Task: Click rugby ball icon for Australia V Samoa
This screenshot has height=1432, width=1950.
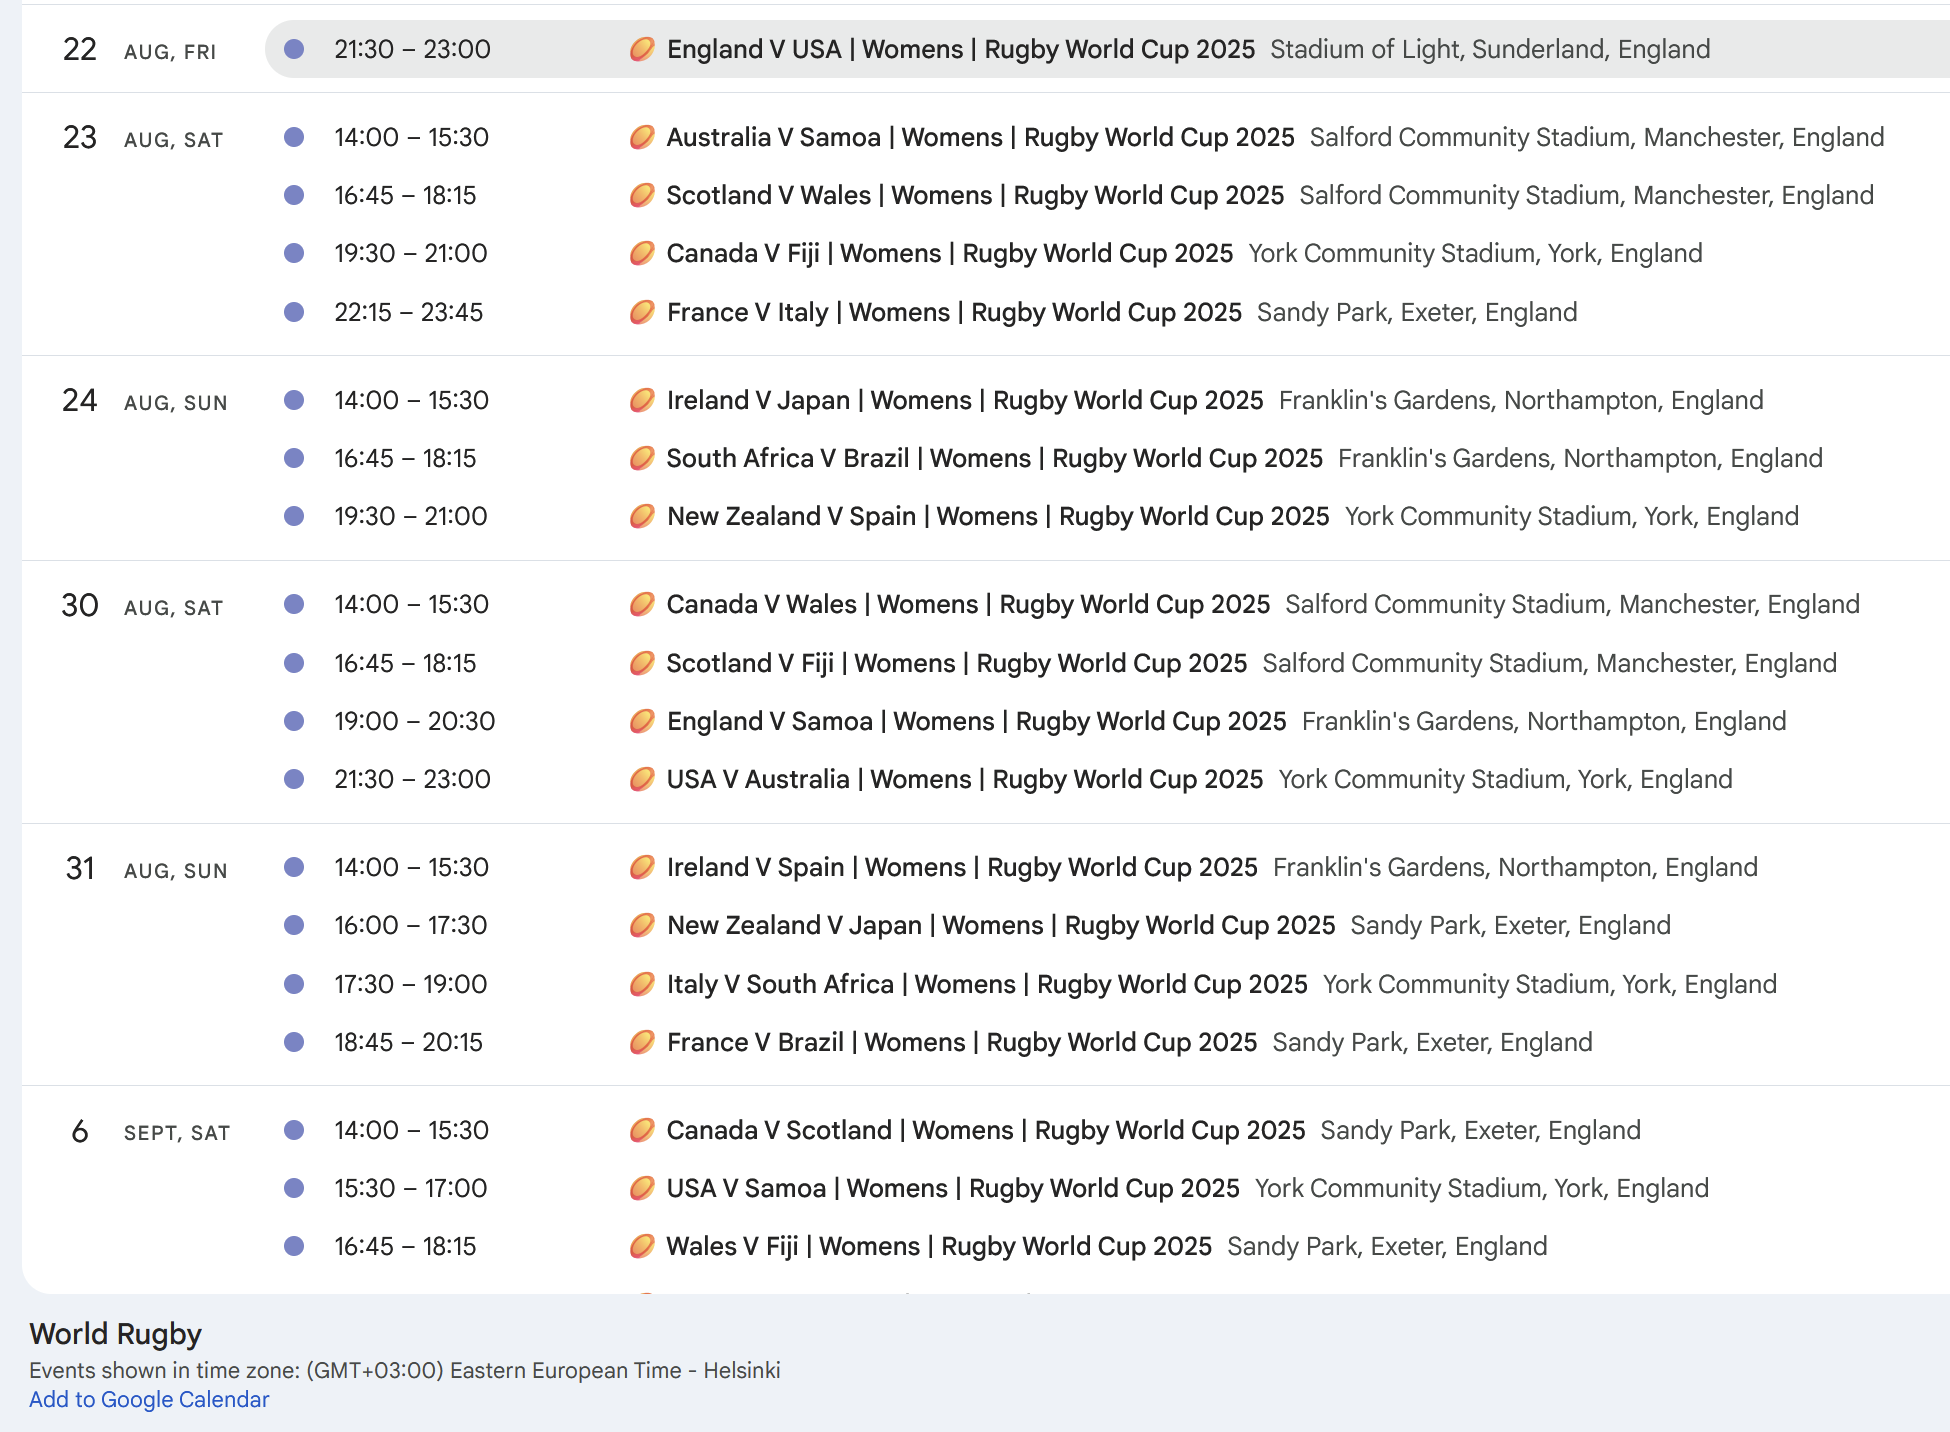Action: coord(642,137)
